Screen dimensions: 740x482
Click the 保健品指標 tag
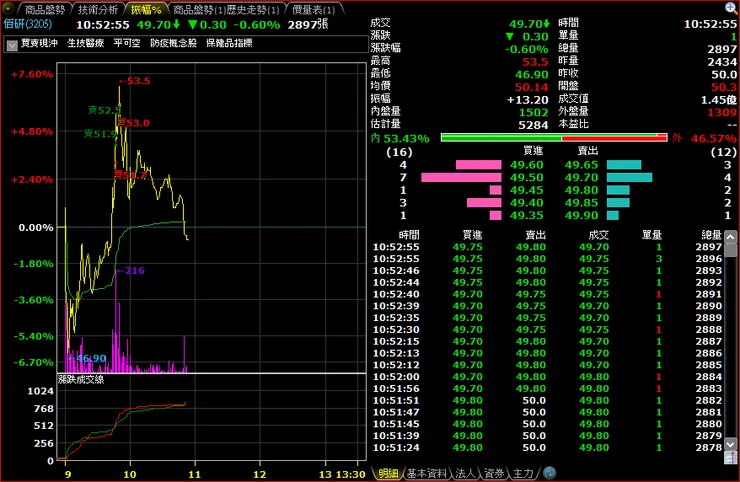coord(229,43)
